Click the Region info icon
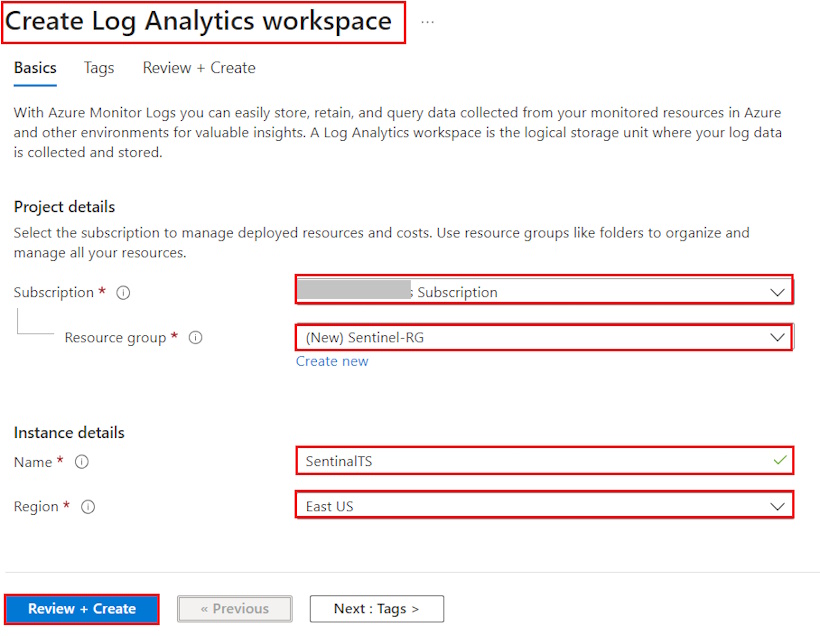Viewport: 820px width, 636px height. (88, 507)
